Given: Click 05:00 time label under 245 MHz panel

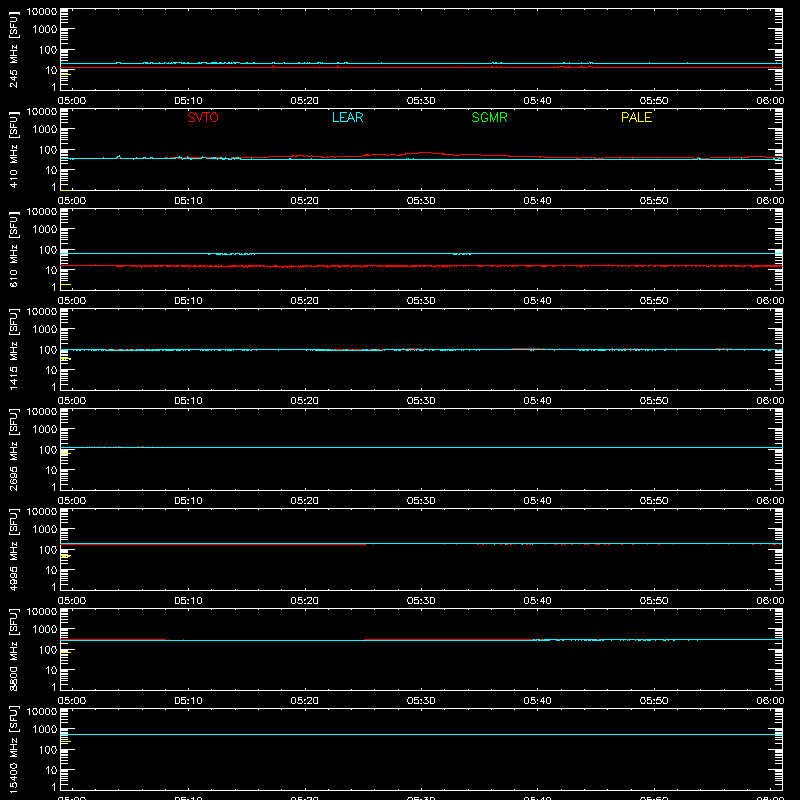Looking at the screenshot, I should tap(72, 101).
